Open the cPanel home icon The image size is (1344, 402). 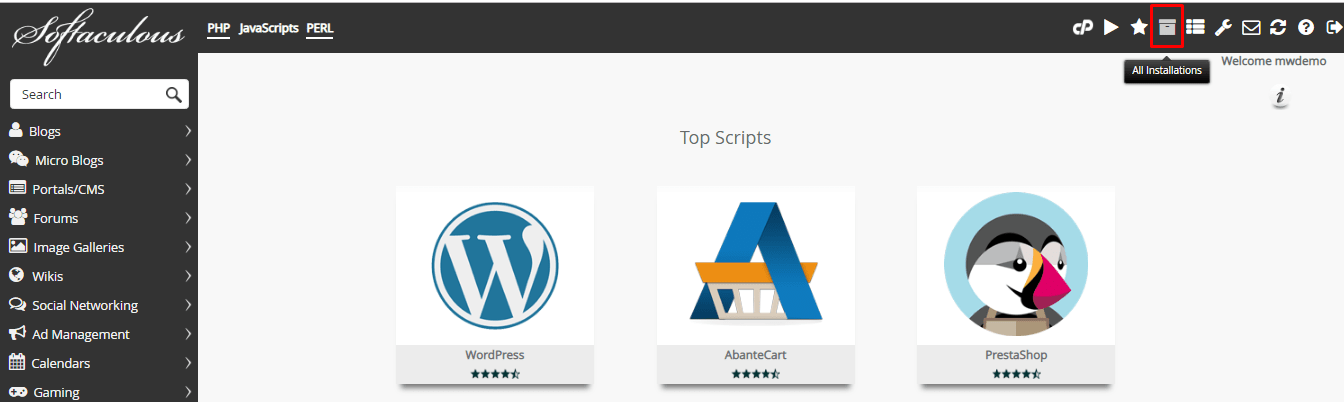(x=1082, y=28)
